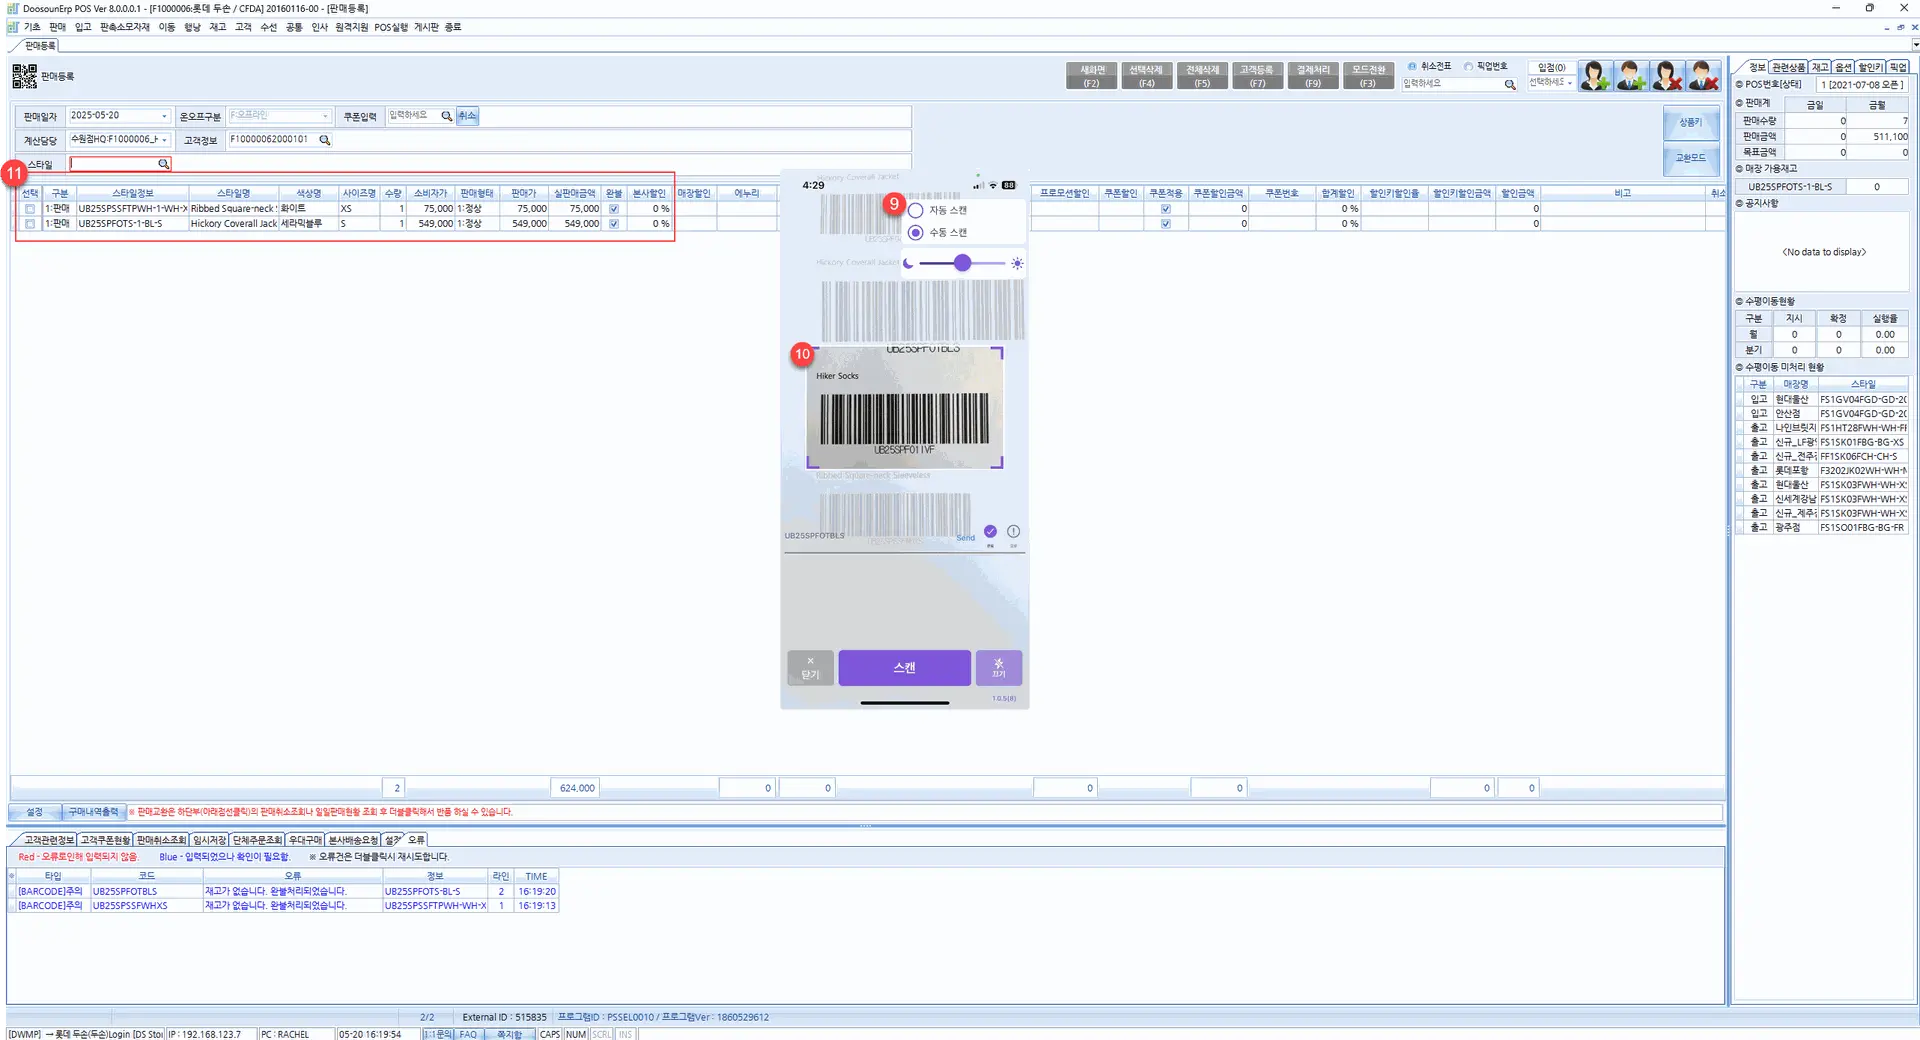Click the 취소 button next to 쿠폰입력
1920x1040 pixels.
(468, 116)
